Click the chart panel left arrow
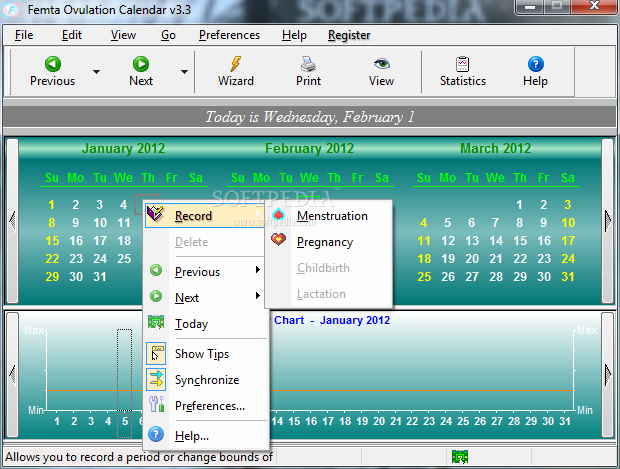Image resolution: width=620 pixels, height=469 pixels. tap(12, 374)
